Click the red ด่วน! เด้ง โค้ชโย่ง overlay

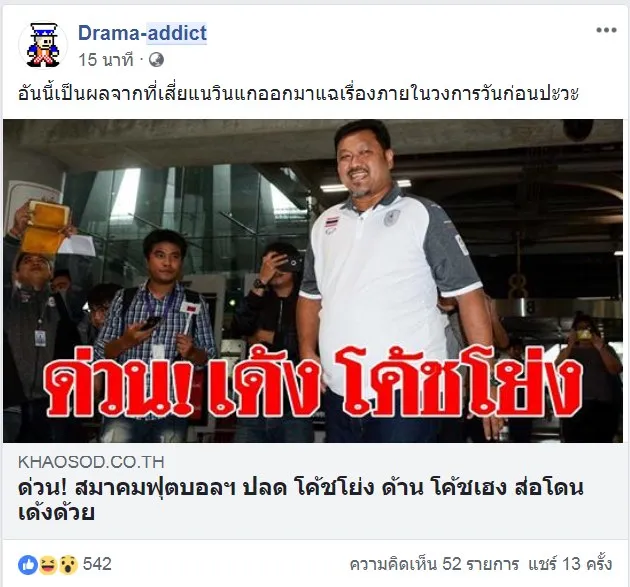[x=313, y=384]
